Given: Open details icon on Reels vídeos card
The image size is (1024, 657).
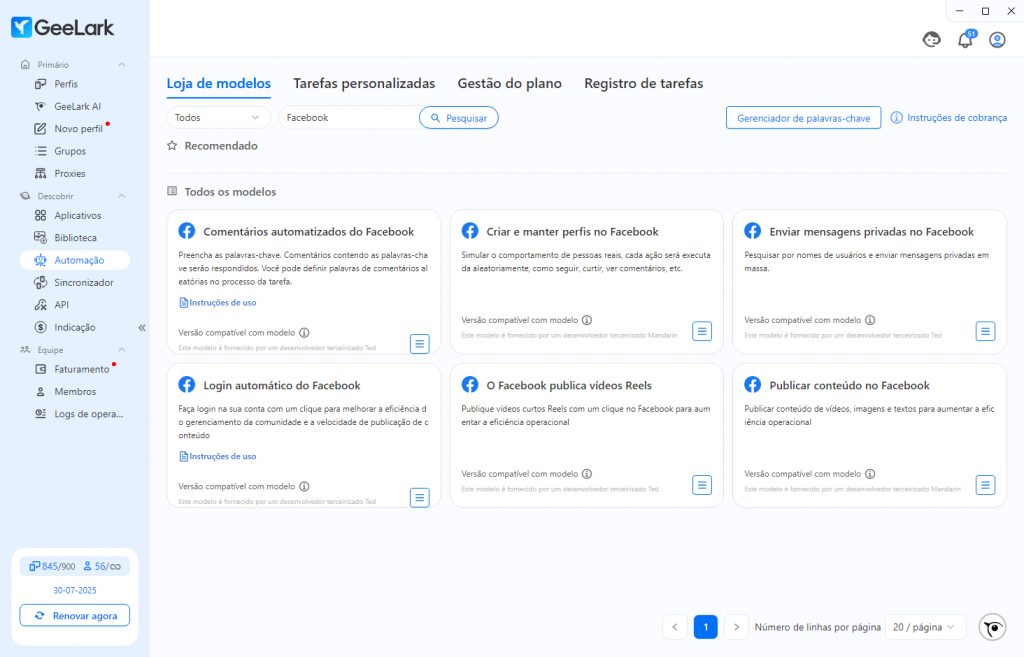Looking at the screenshot, I should [702, 485].
